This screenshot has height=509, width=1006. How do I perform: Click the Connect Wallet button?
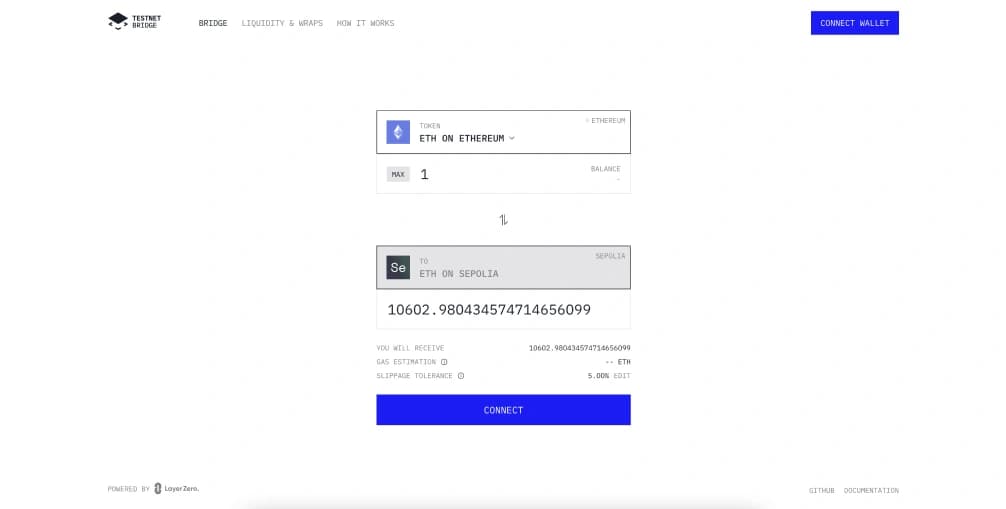(x=855, y=23)
